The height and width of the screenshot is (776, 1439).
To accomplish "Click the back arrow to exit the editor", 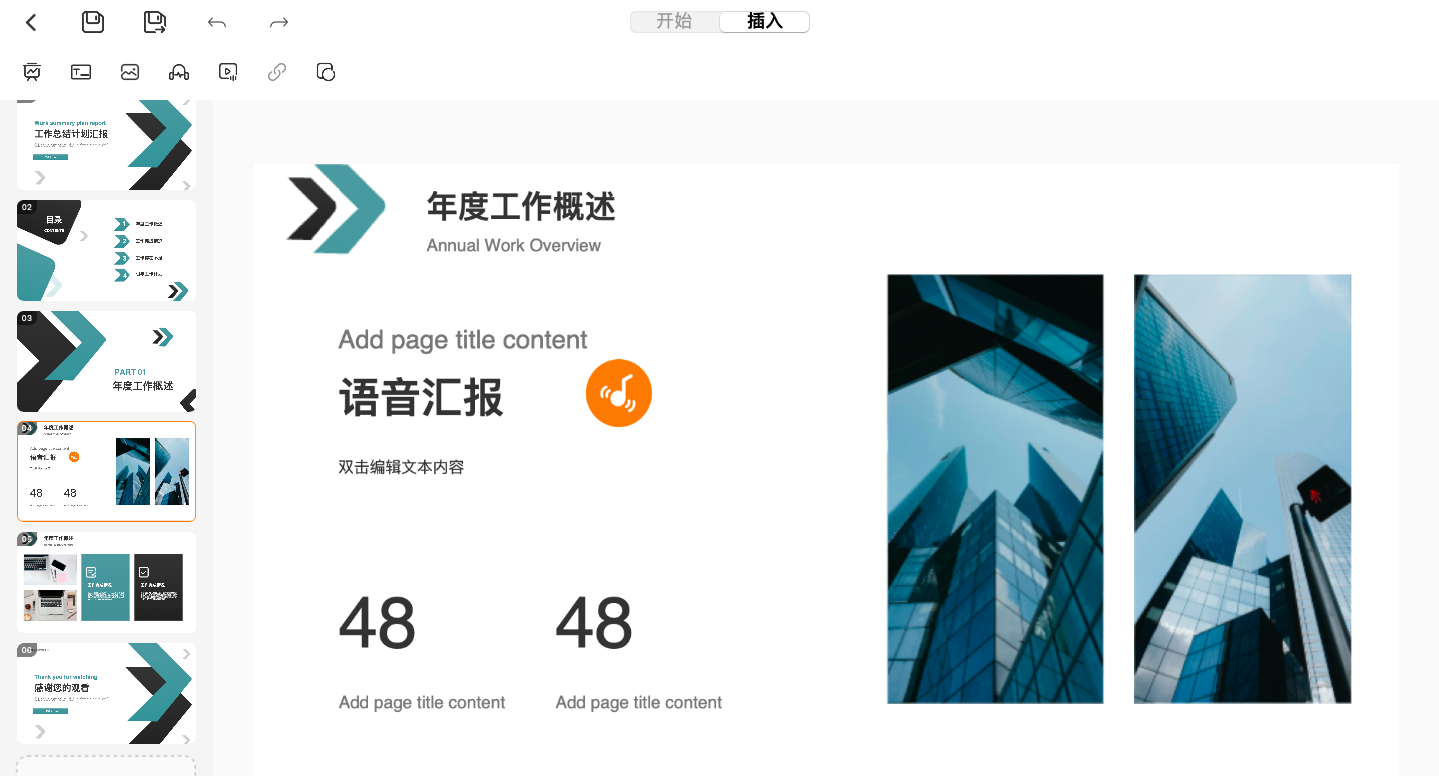I will point(30,21).
